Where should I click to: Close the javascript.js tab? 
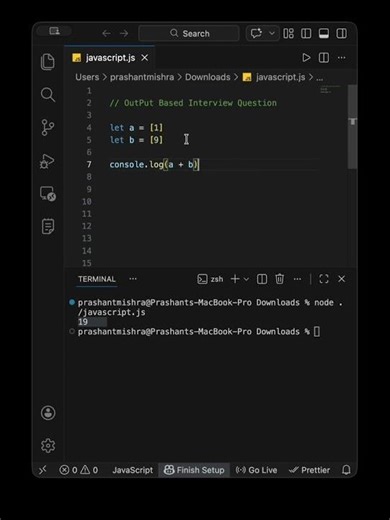pos(145,58)
